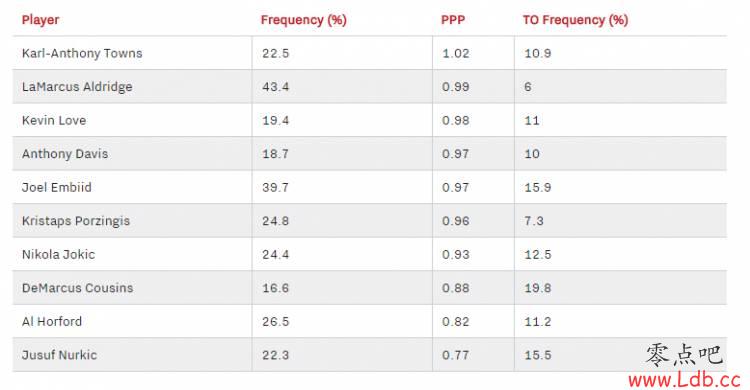
Task: Click the Nikola Jokic name cell
Action: click(58, 255)
